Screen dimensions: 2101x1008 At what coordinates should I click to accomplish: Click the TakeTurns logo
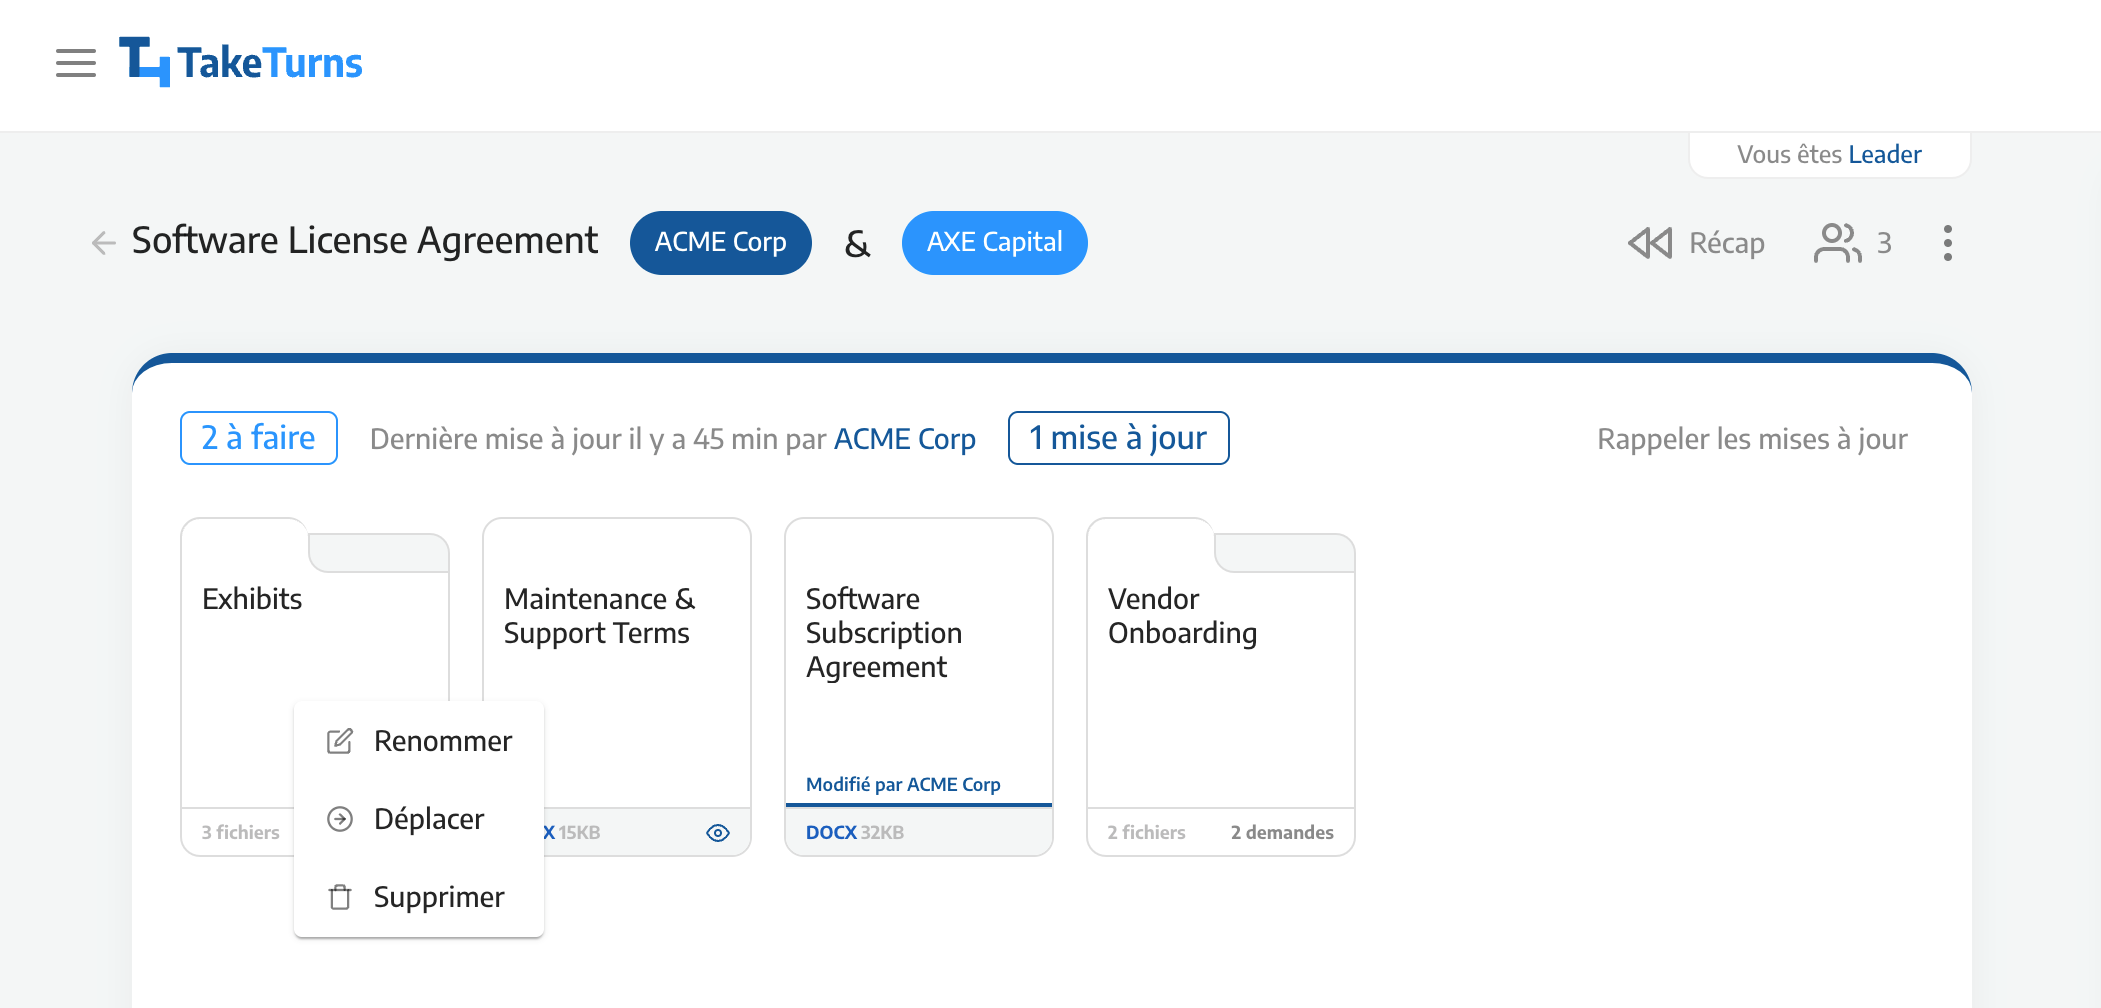(x=240, y=62)
